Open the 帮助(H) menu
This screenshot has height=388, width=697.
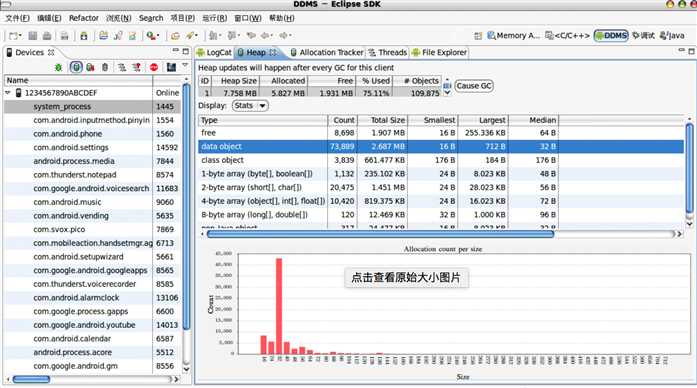[282, 18]
